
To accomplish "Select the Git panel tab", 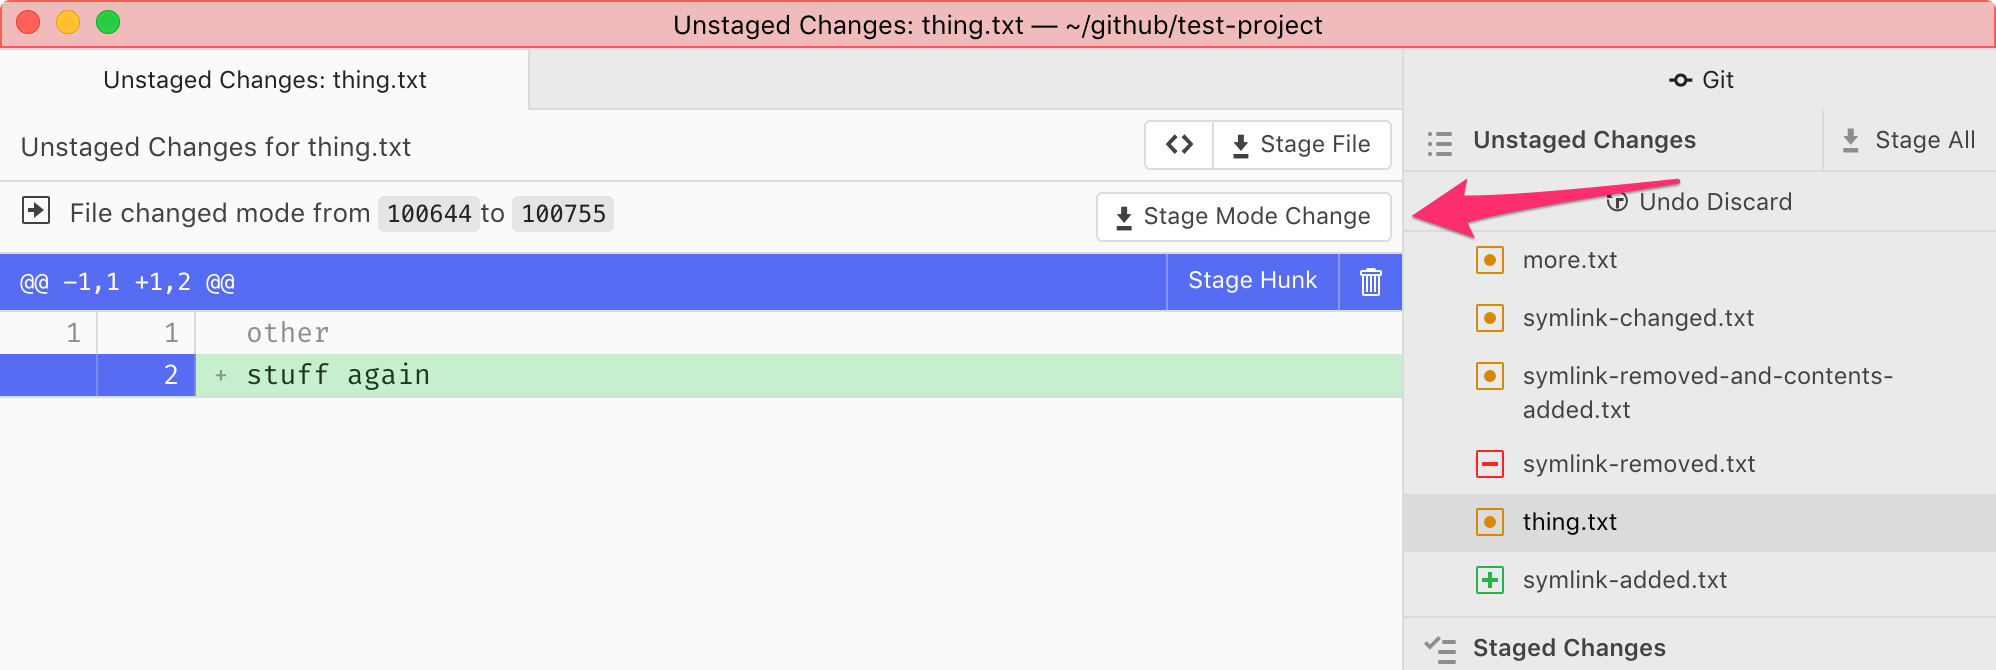I will coord(1700,80).
